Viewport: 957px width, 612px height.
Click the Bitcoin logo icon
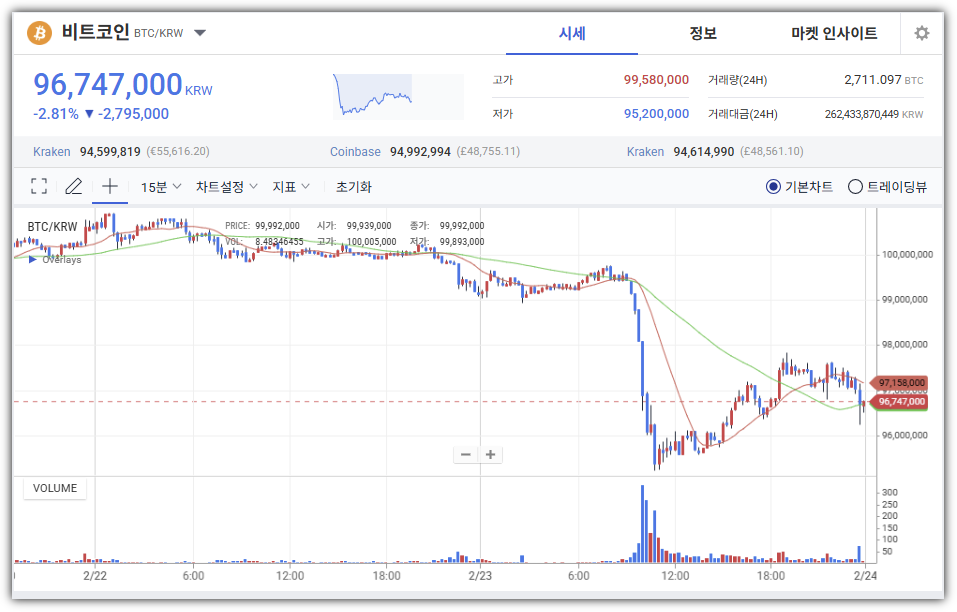click(39, 32)
